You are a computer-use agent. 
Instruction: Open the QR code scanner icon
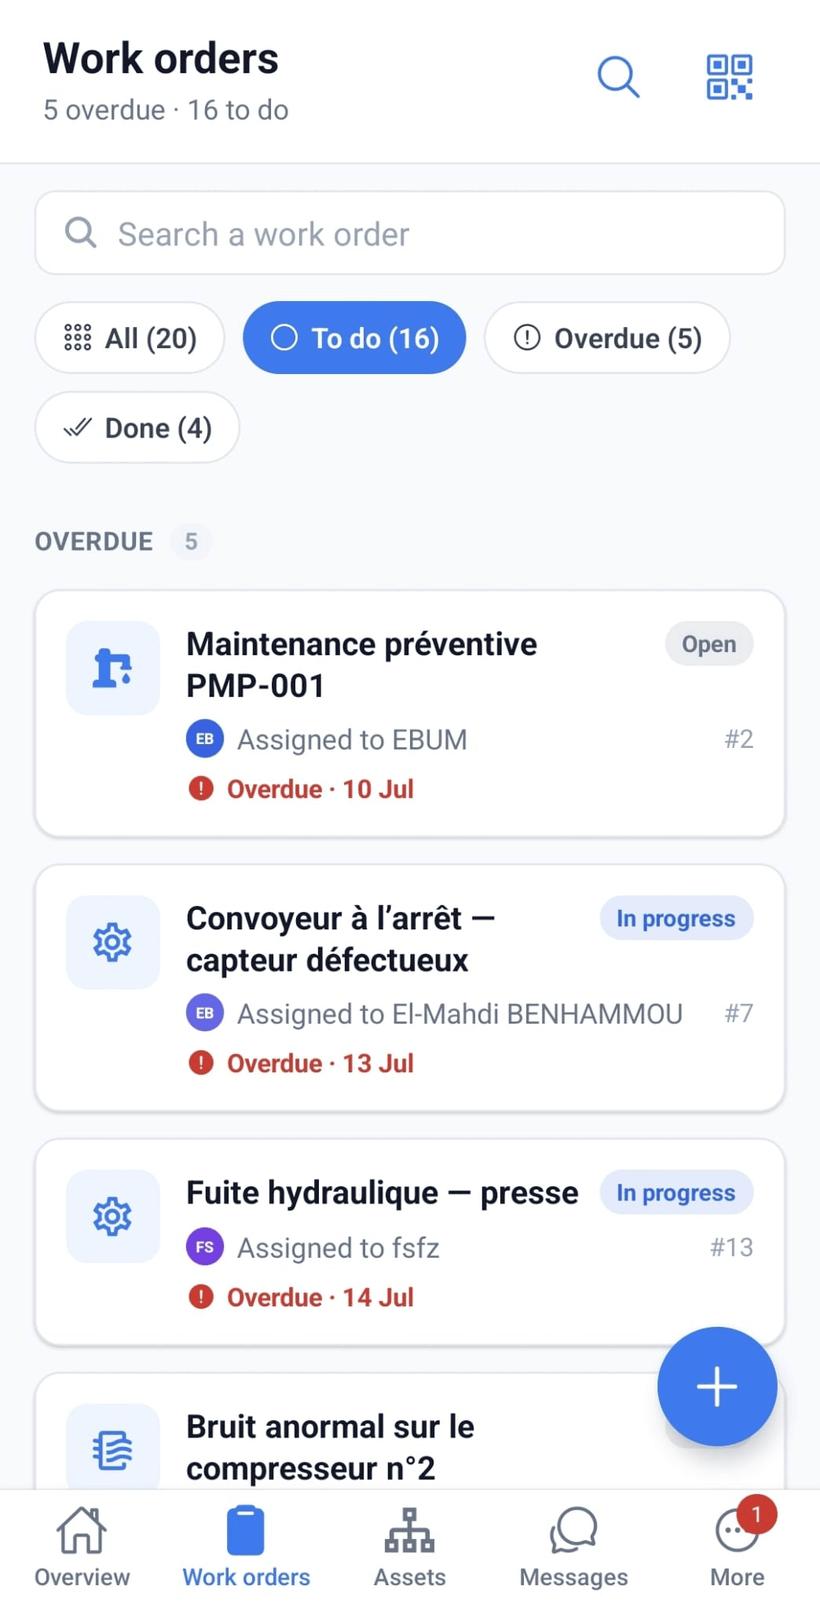pyautogui.click(x=729, y=77)
